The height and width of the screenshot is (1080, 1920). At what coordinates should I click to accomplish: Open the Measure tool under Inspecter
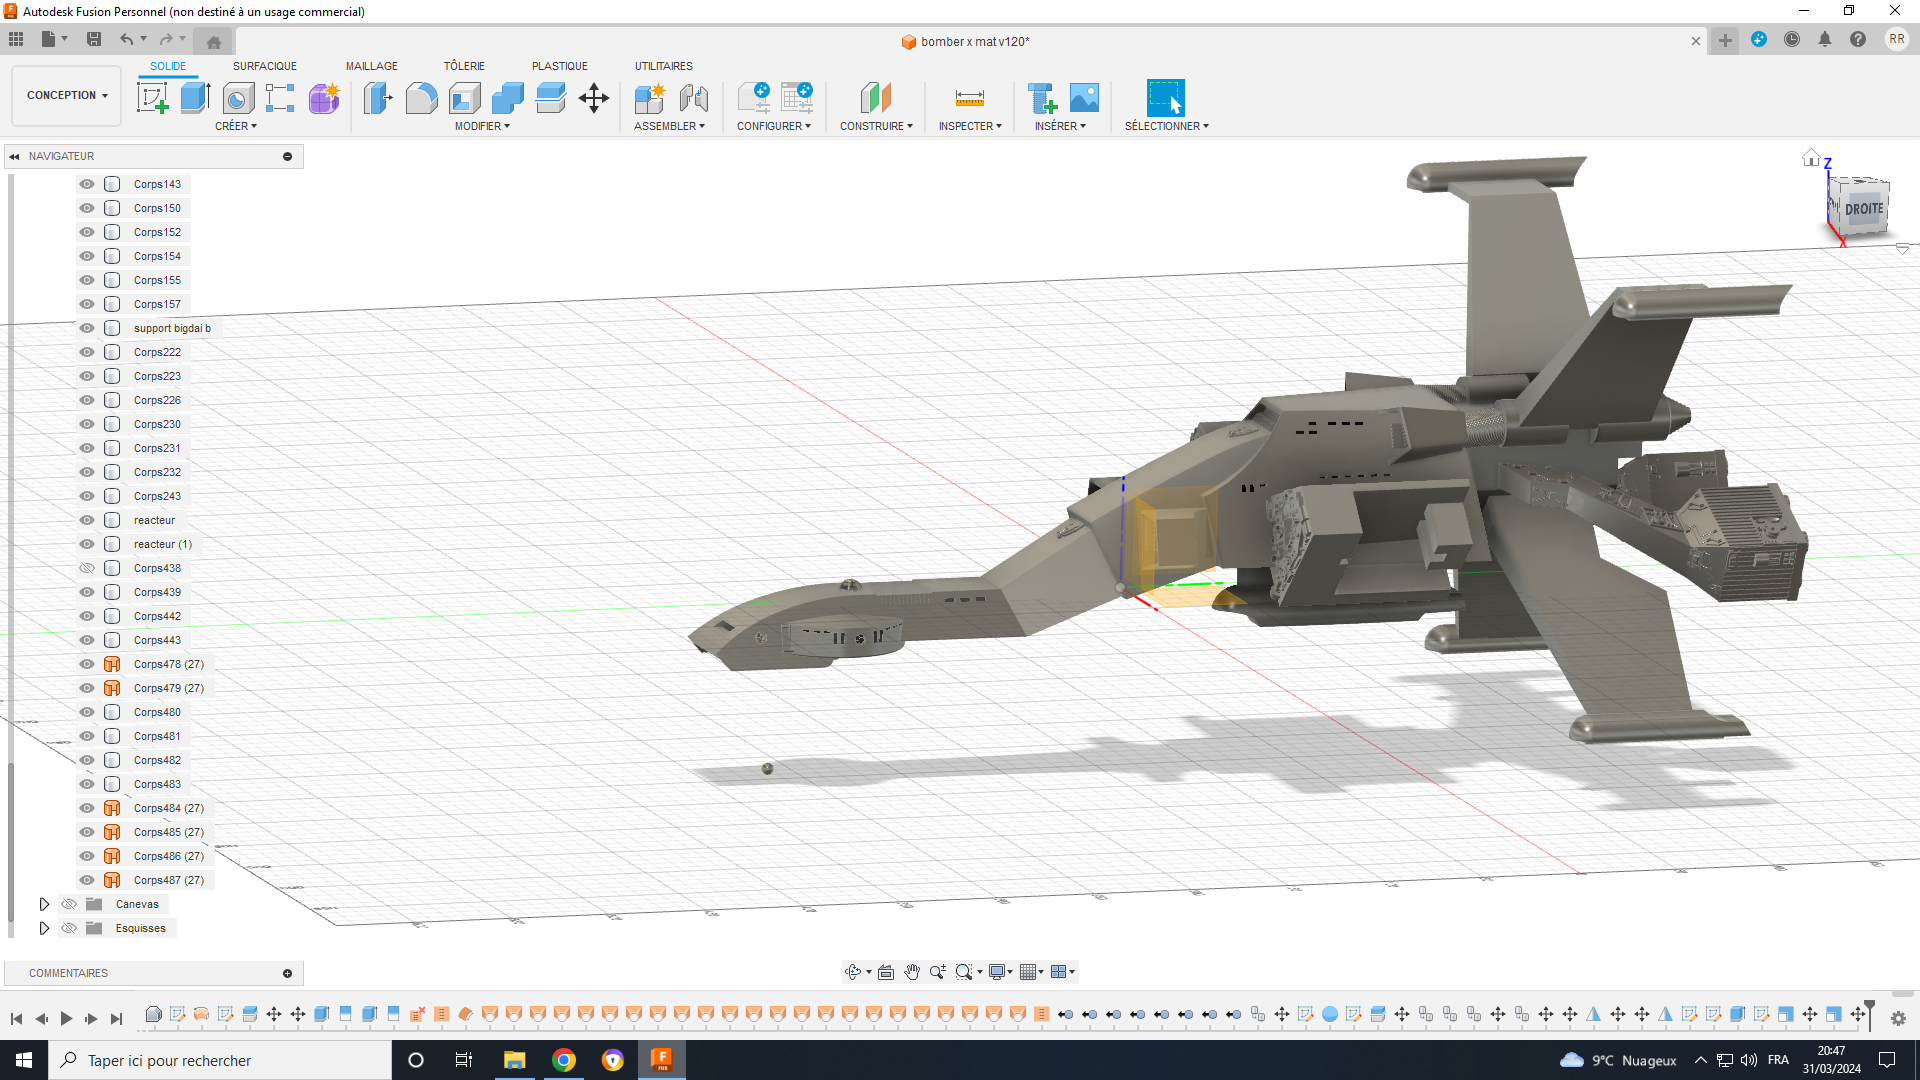969,98
